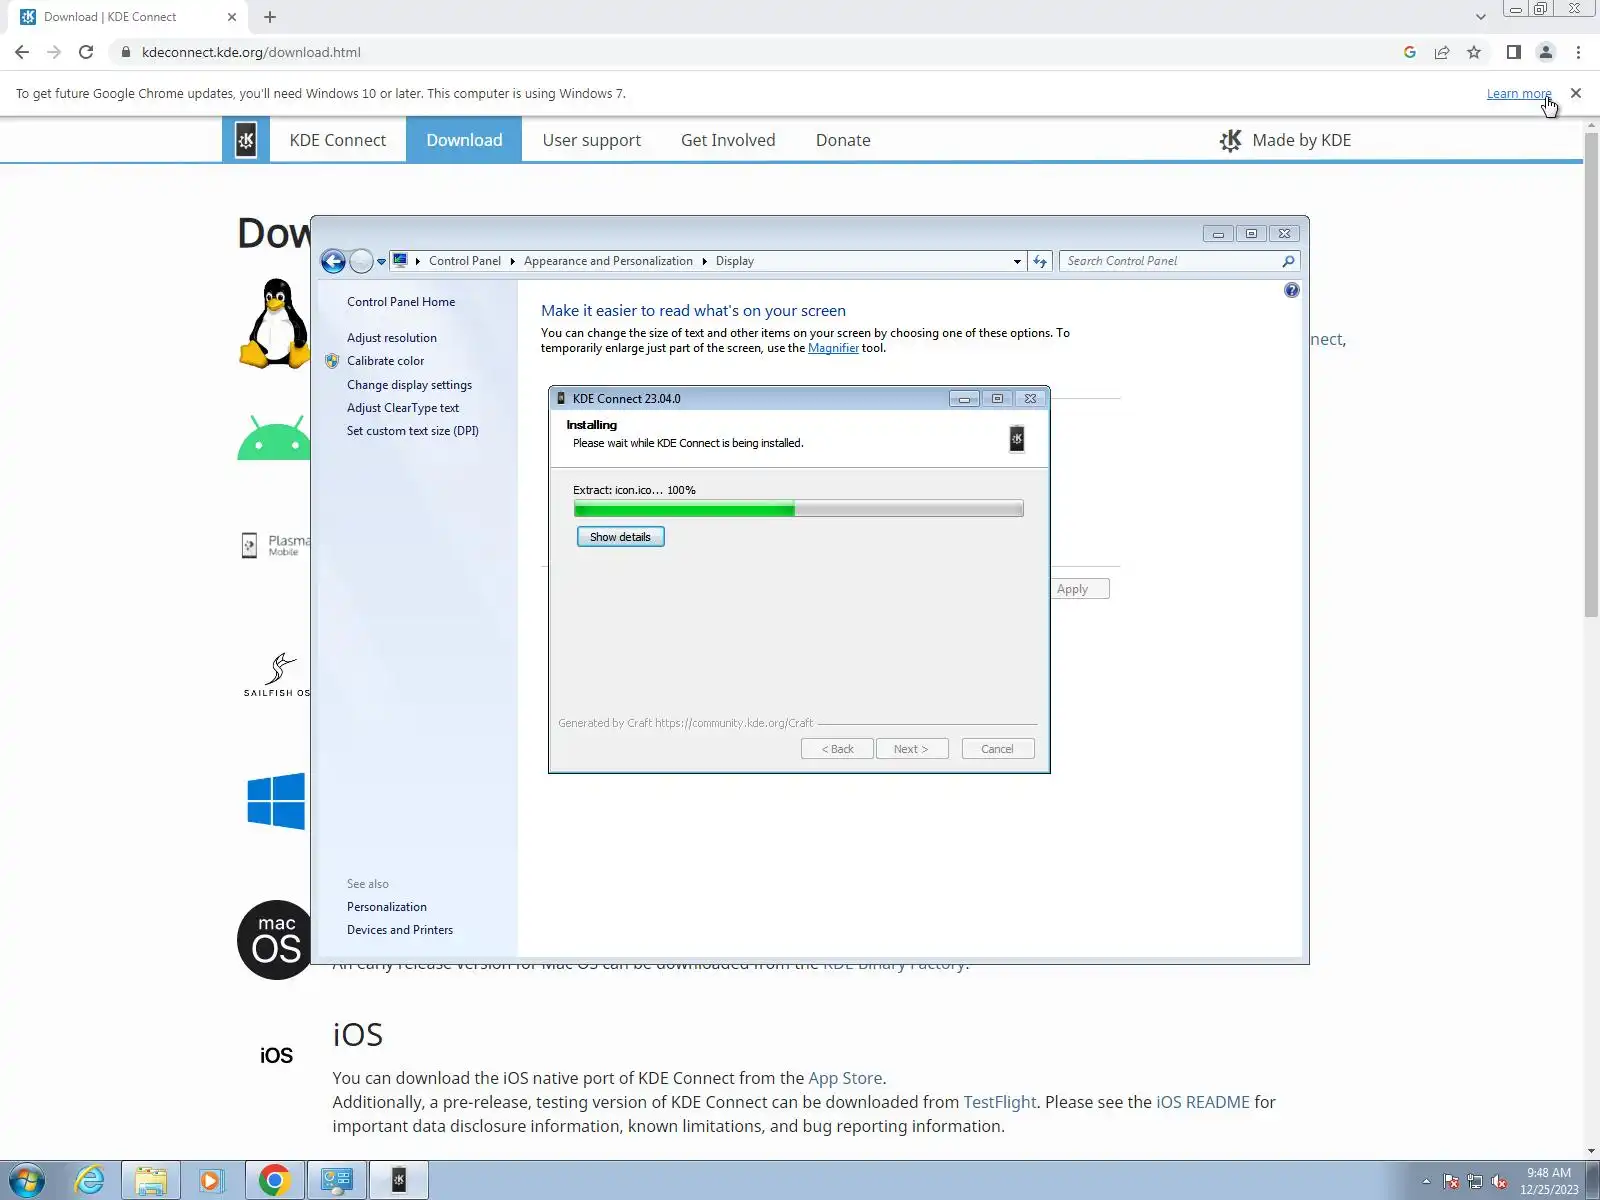Expand the Control Panel address bar history dropdown

1017,261
